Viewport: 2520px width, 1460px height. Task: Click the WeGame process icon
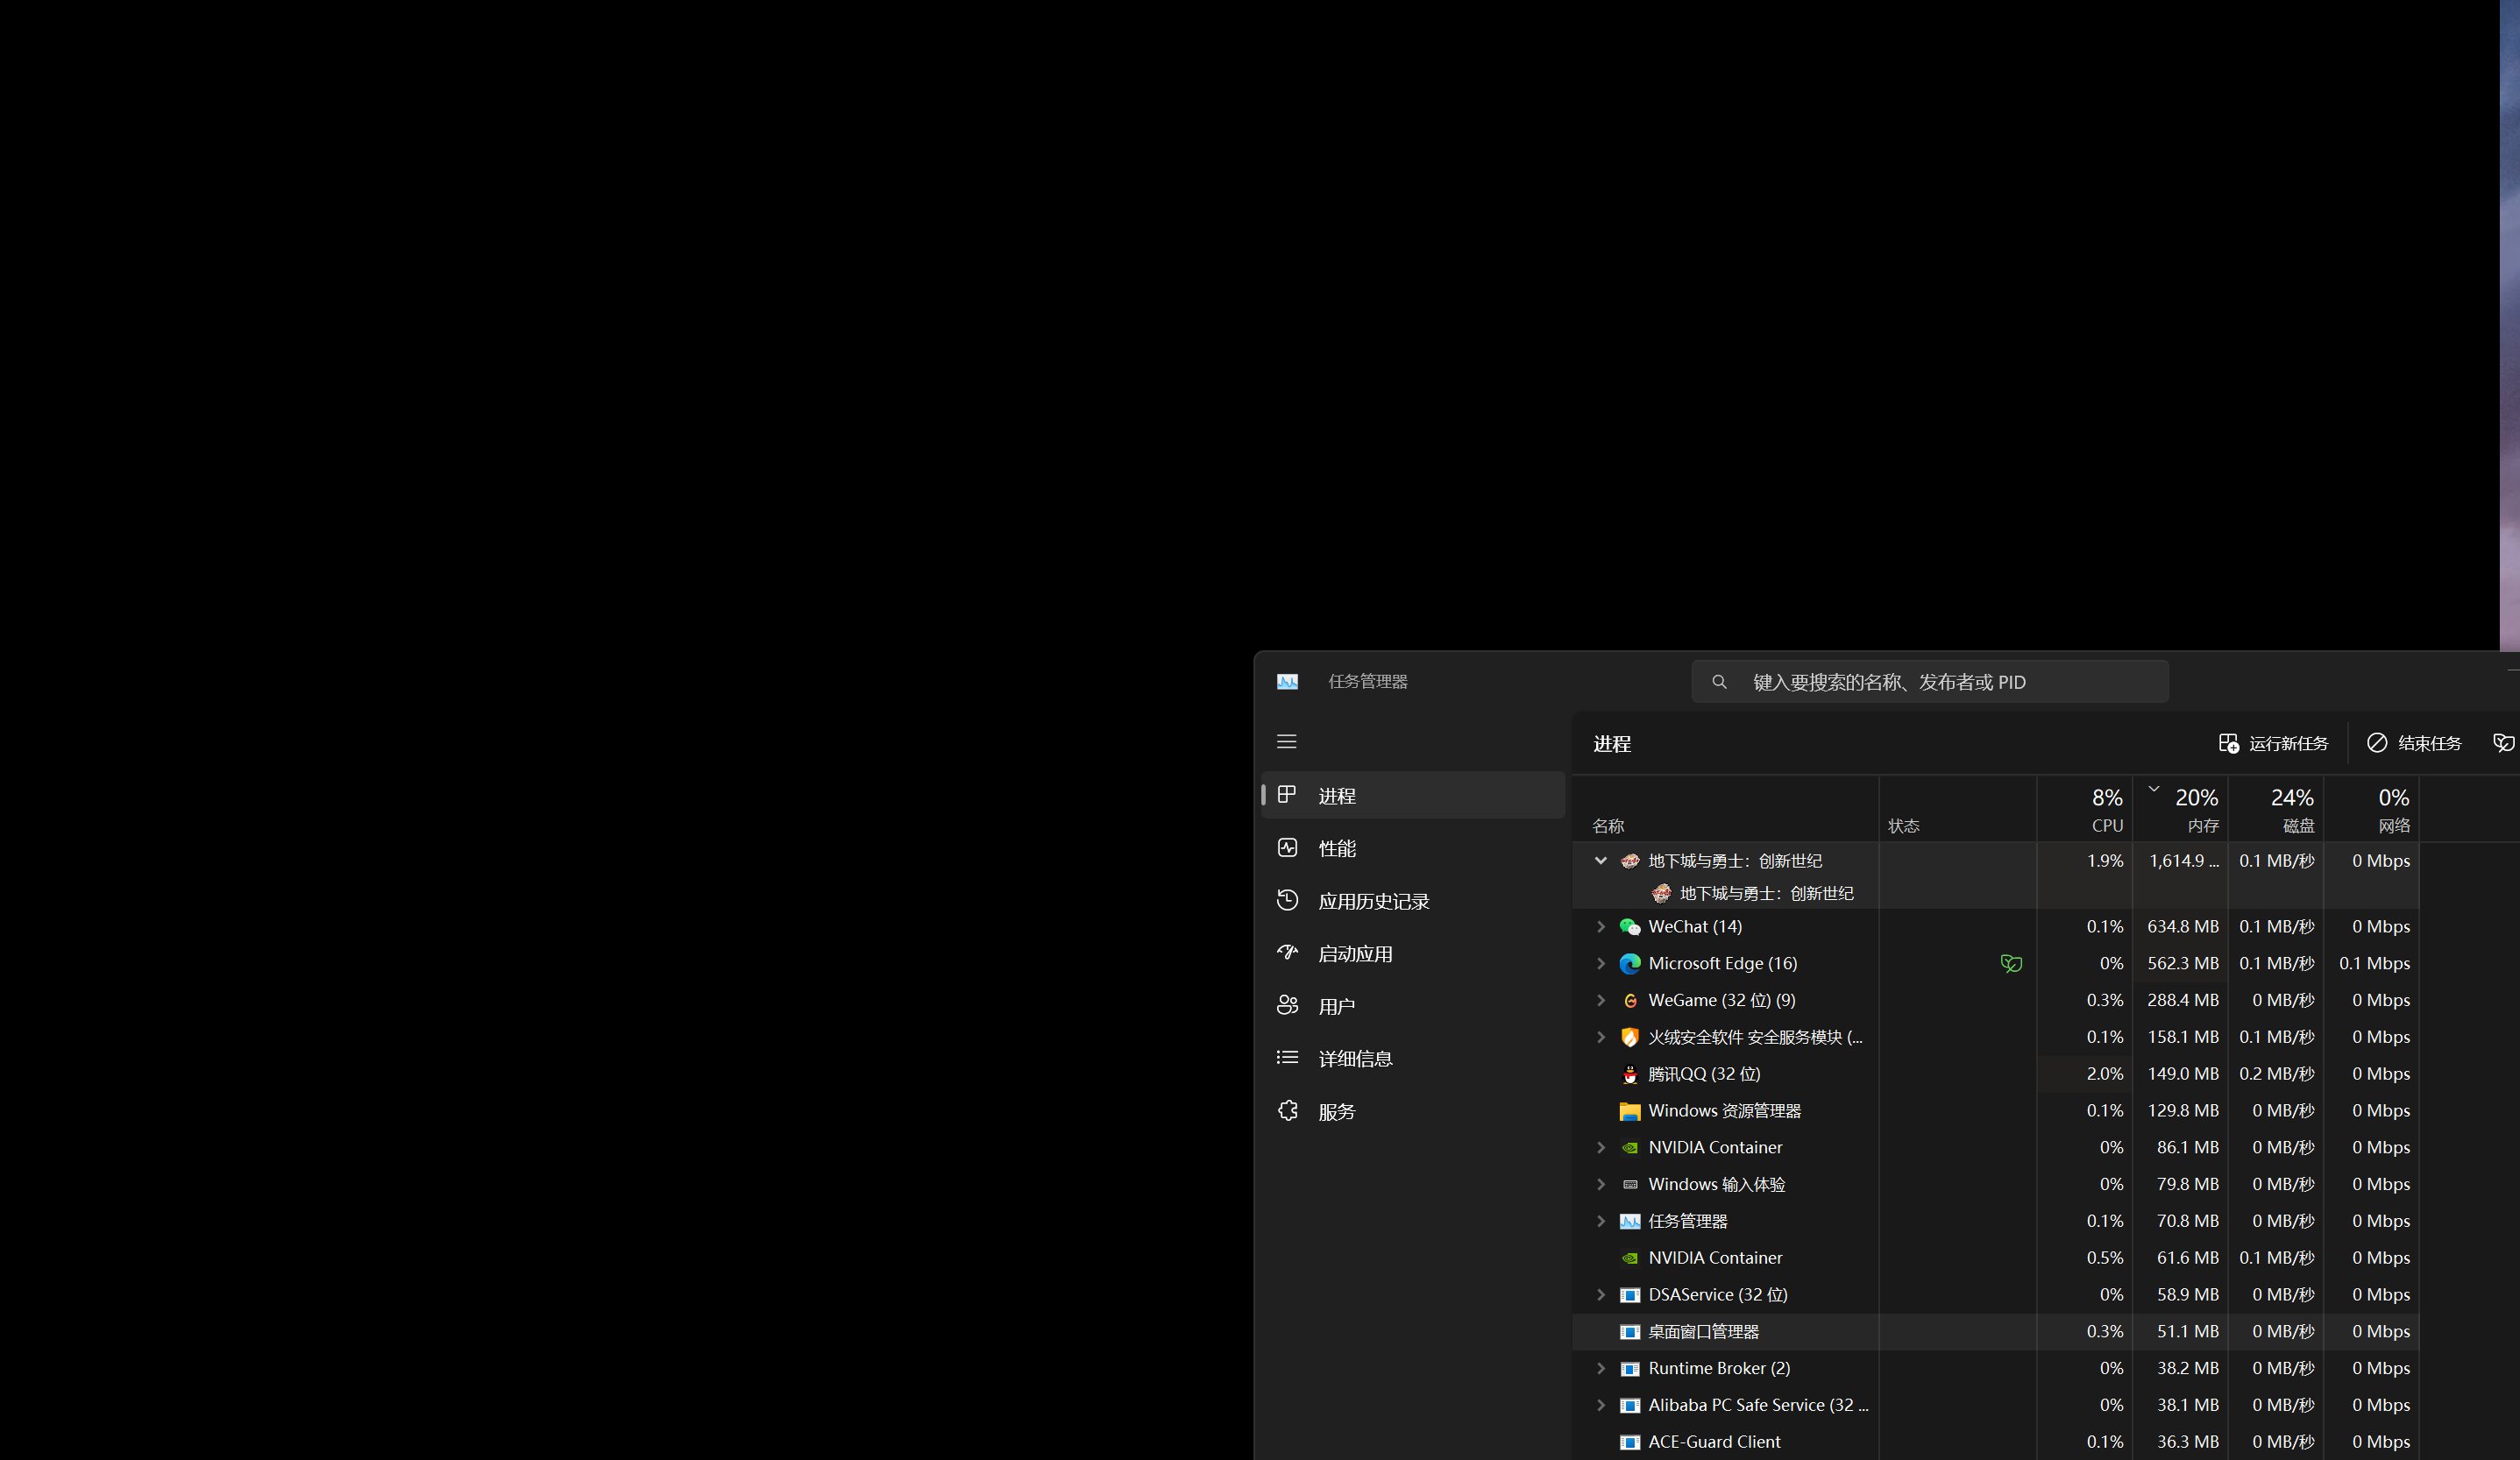click(x=1629, y=1001)
